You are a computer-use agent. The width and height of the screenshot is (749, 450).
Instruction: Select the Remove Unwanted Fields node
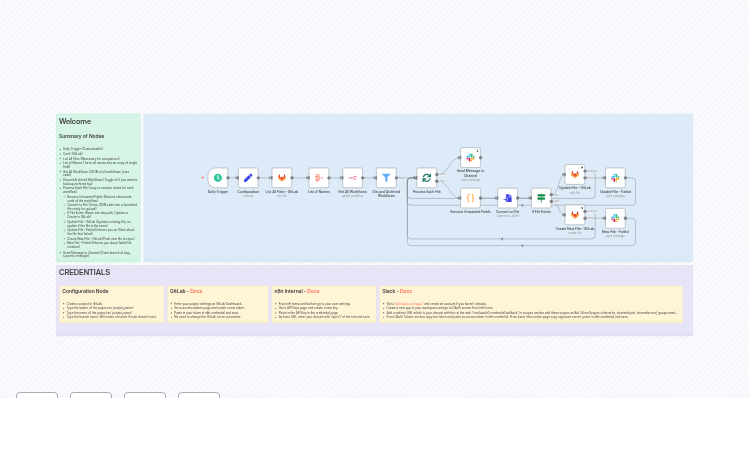point(470,198)
